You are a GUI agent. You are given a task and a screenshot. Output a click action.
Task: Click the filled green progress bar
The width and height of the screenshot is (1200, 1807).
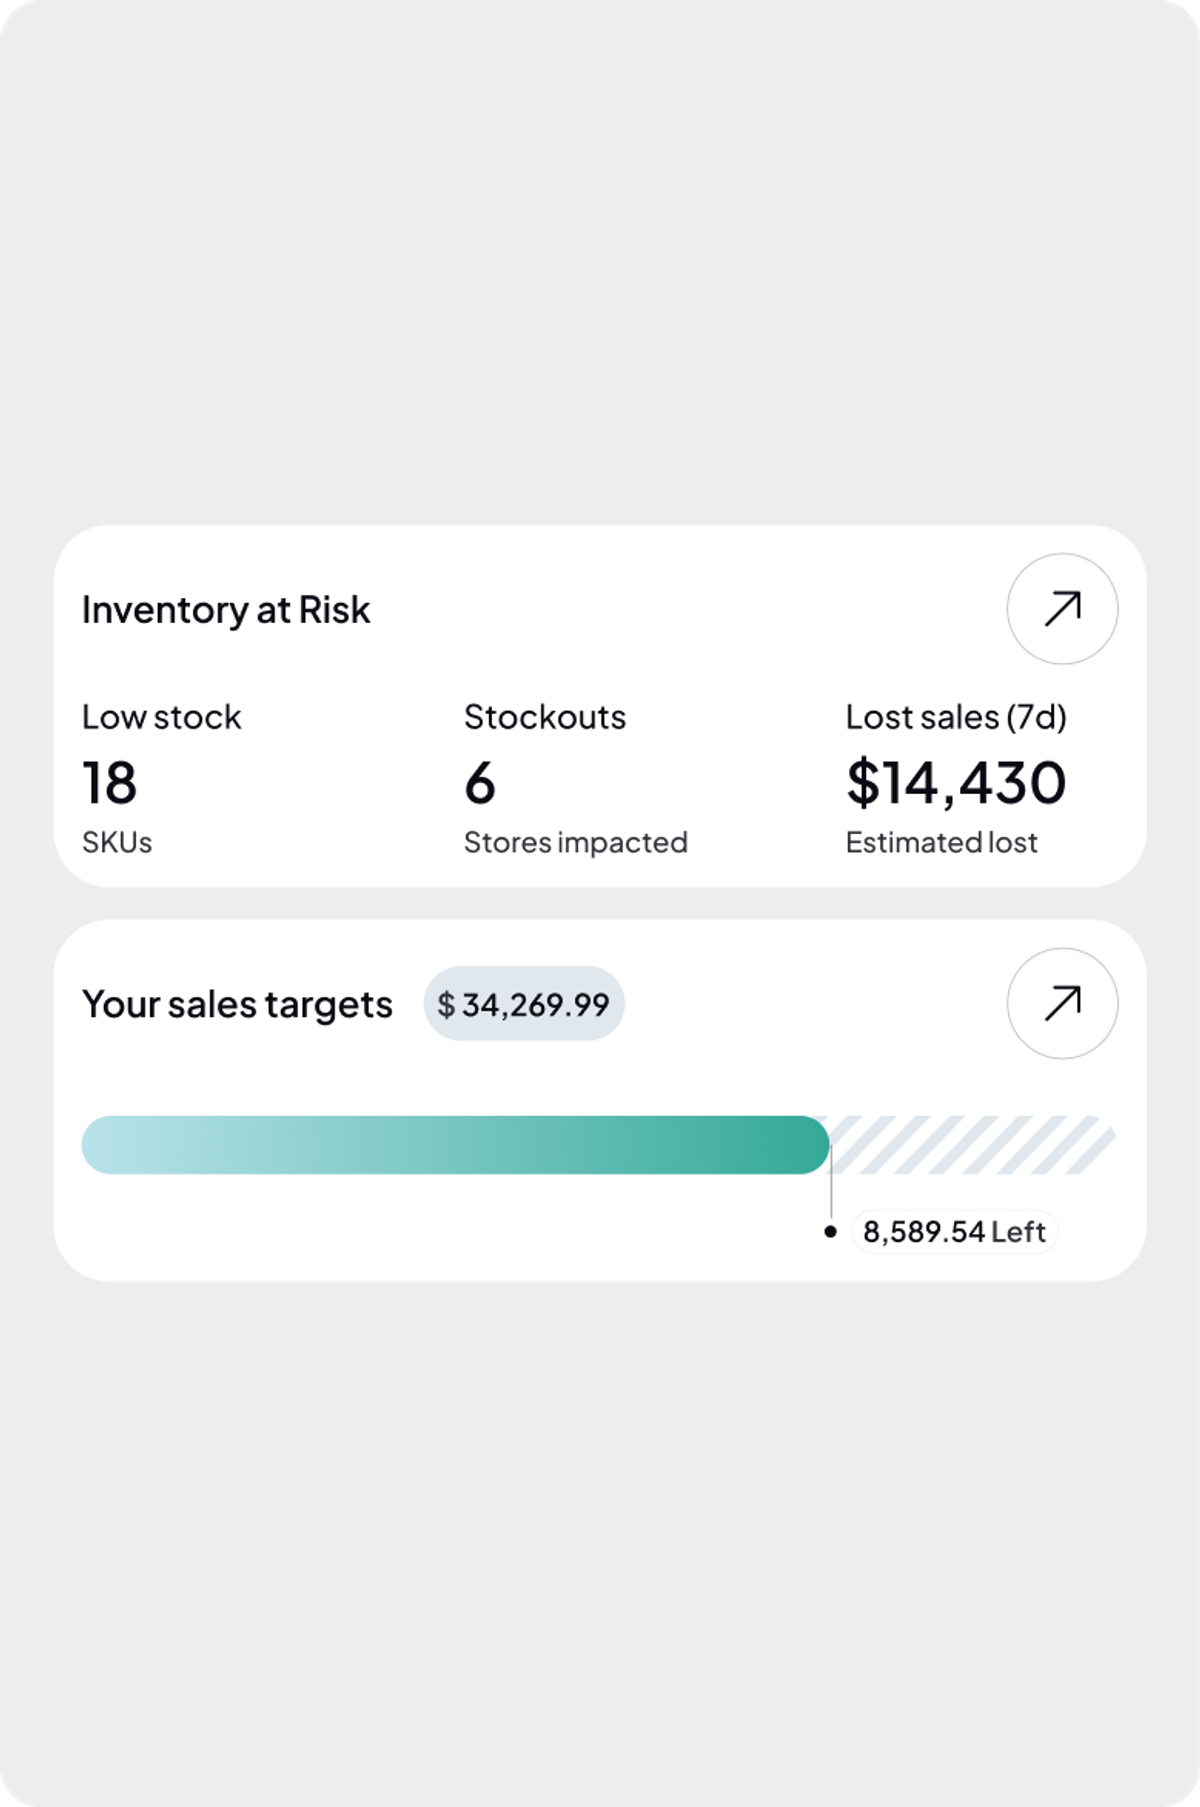[x=456, y=1145]
